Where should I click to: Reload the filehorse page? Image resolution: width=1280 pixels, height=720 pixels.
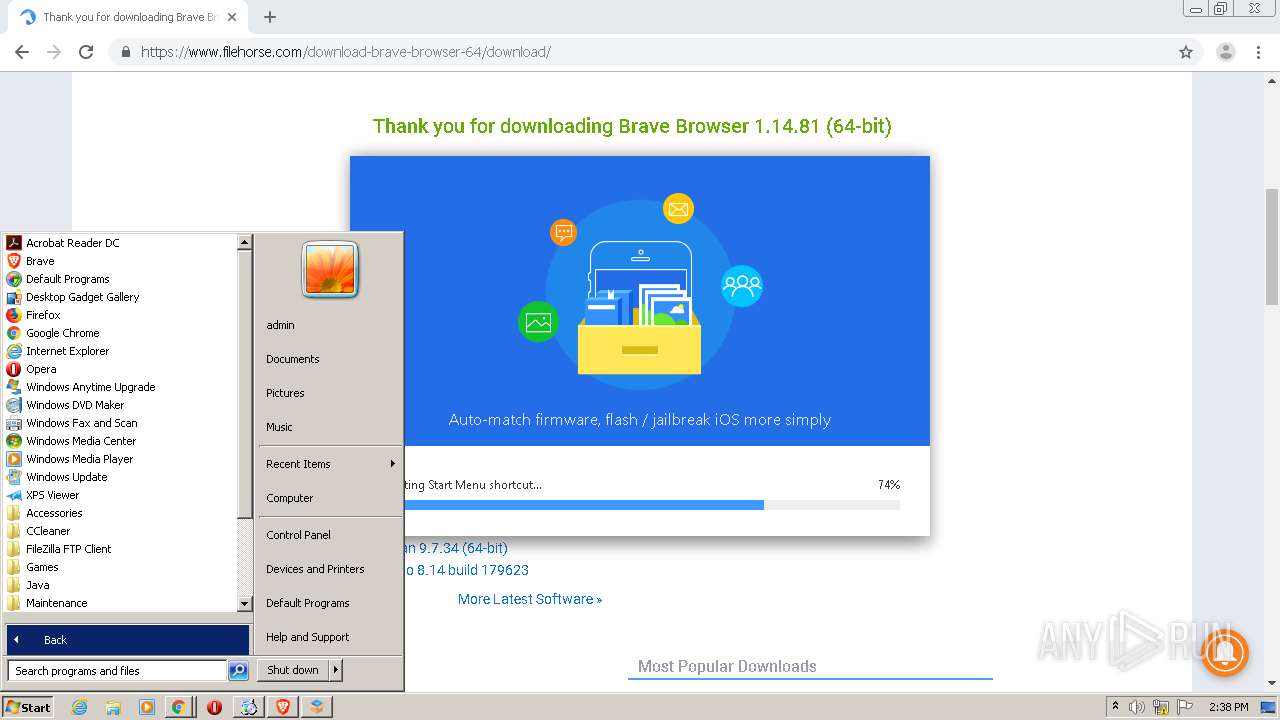[86, 52]
